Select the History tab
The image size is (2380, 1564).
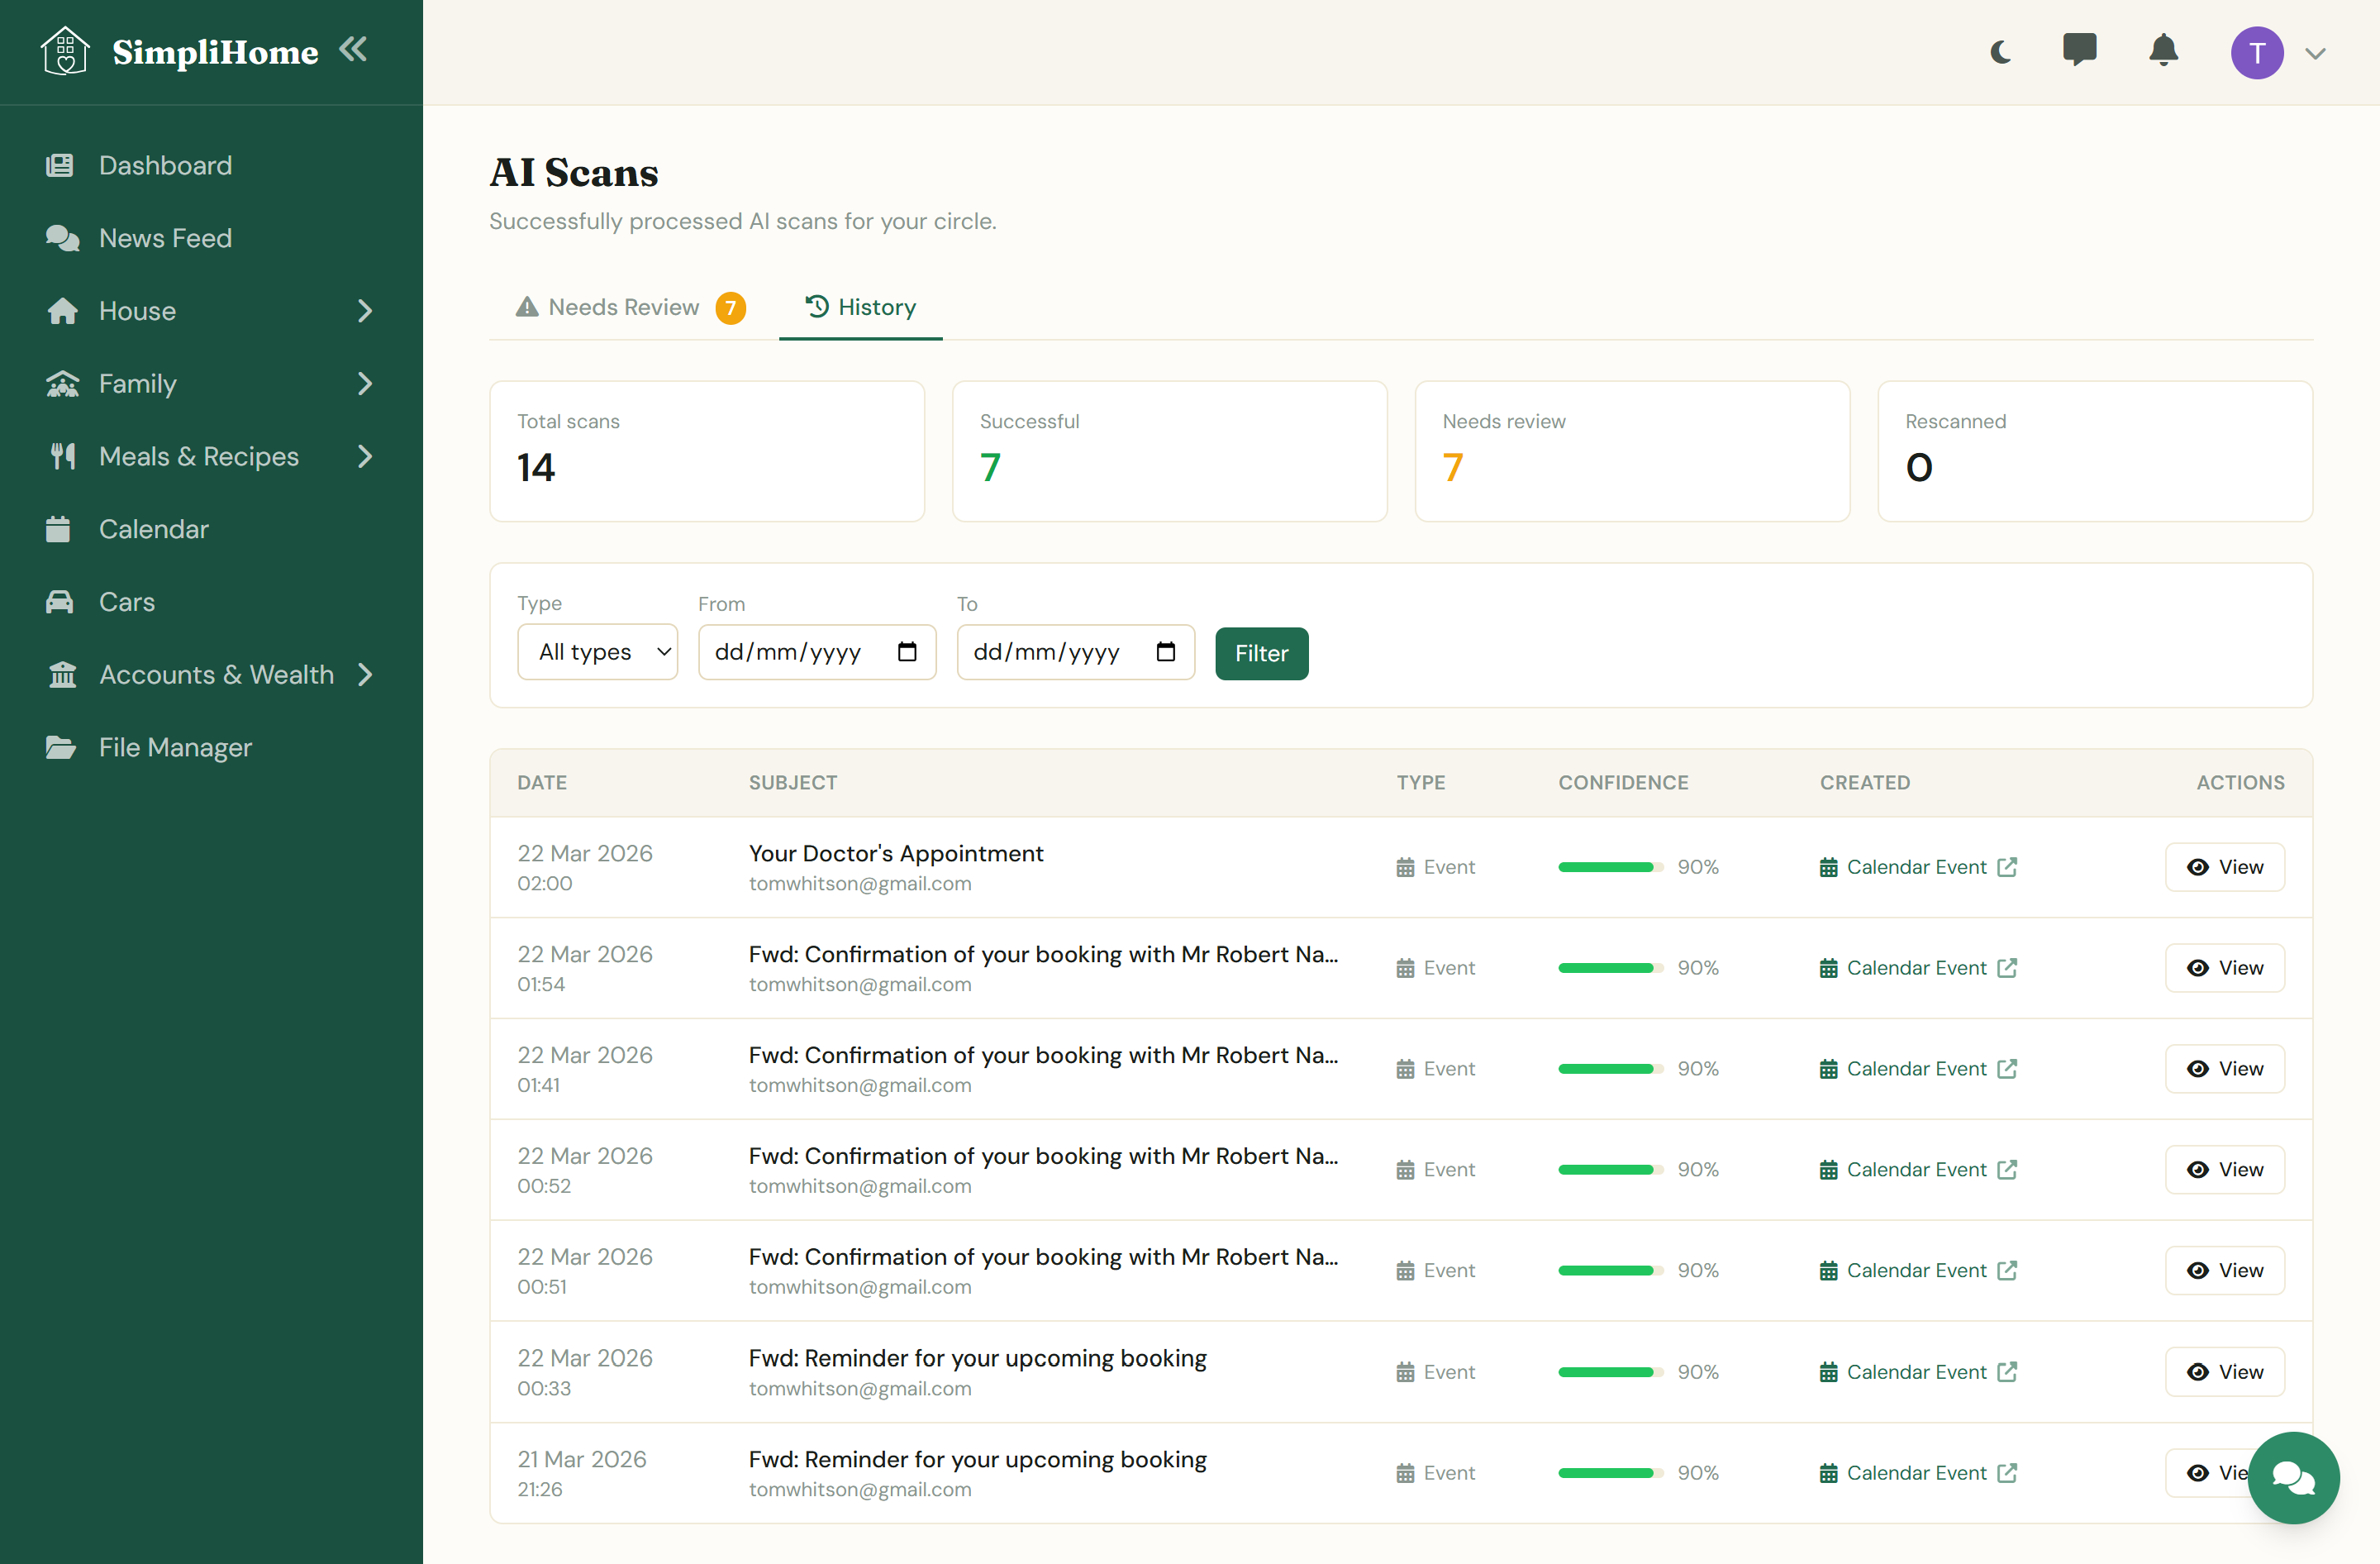click(x=861, y=307)
